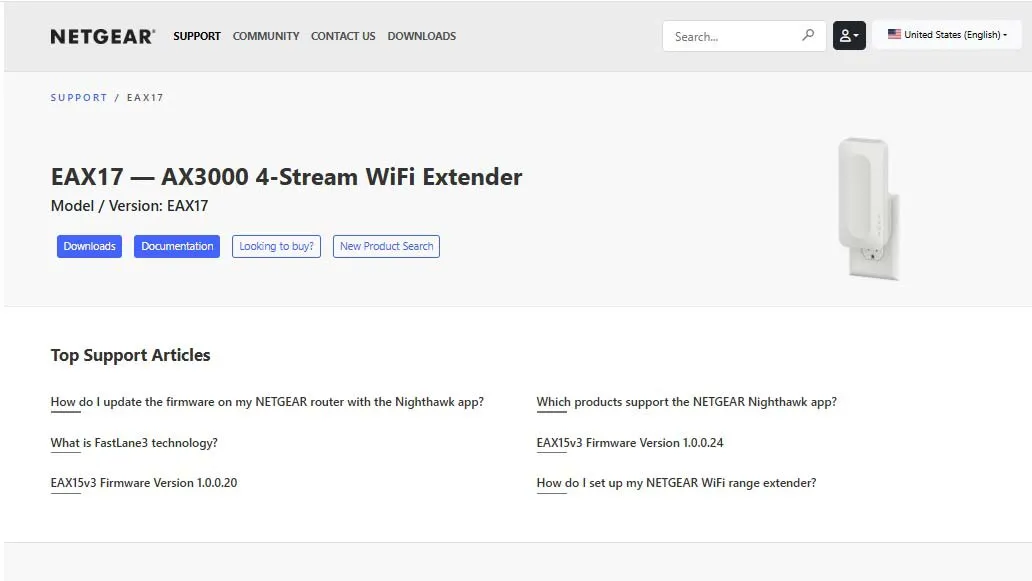Open the account sign-in icon

(x=845, y=36)
